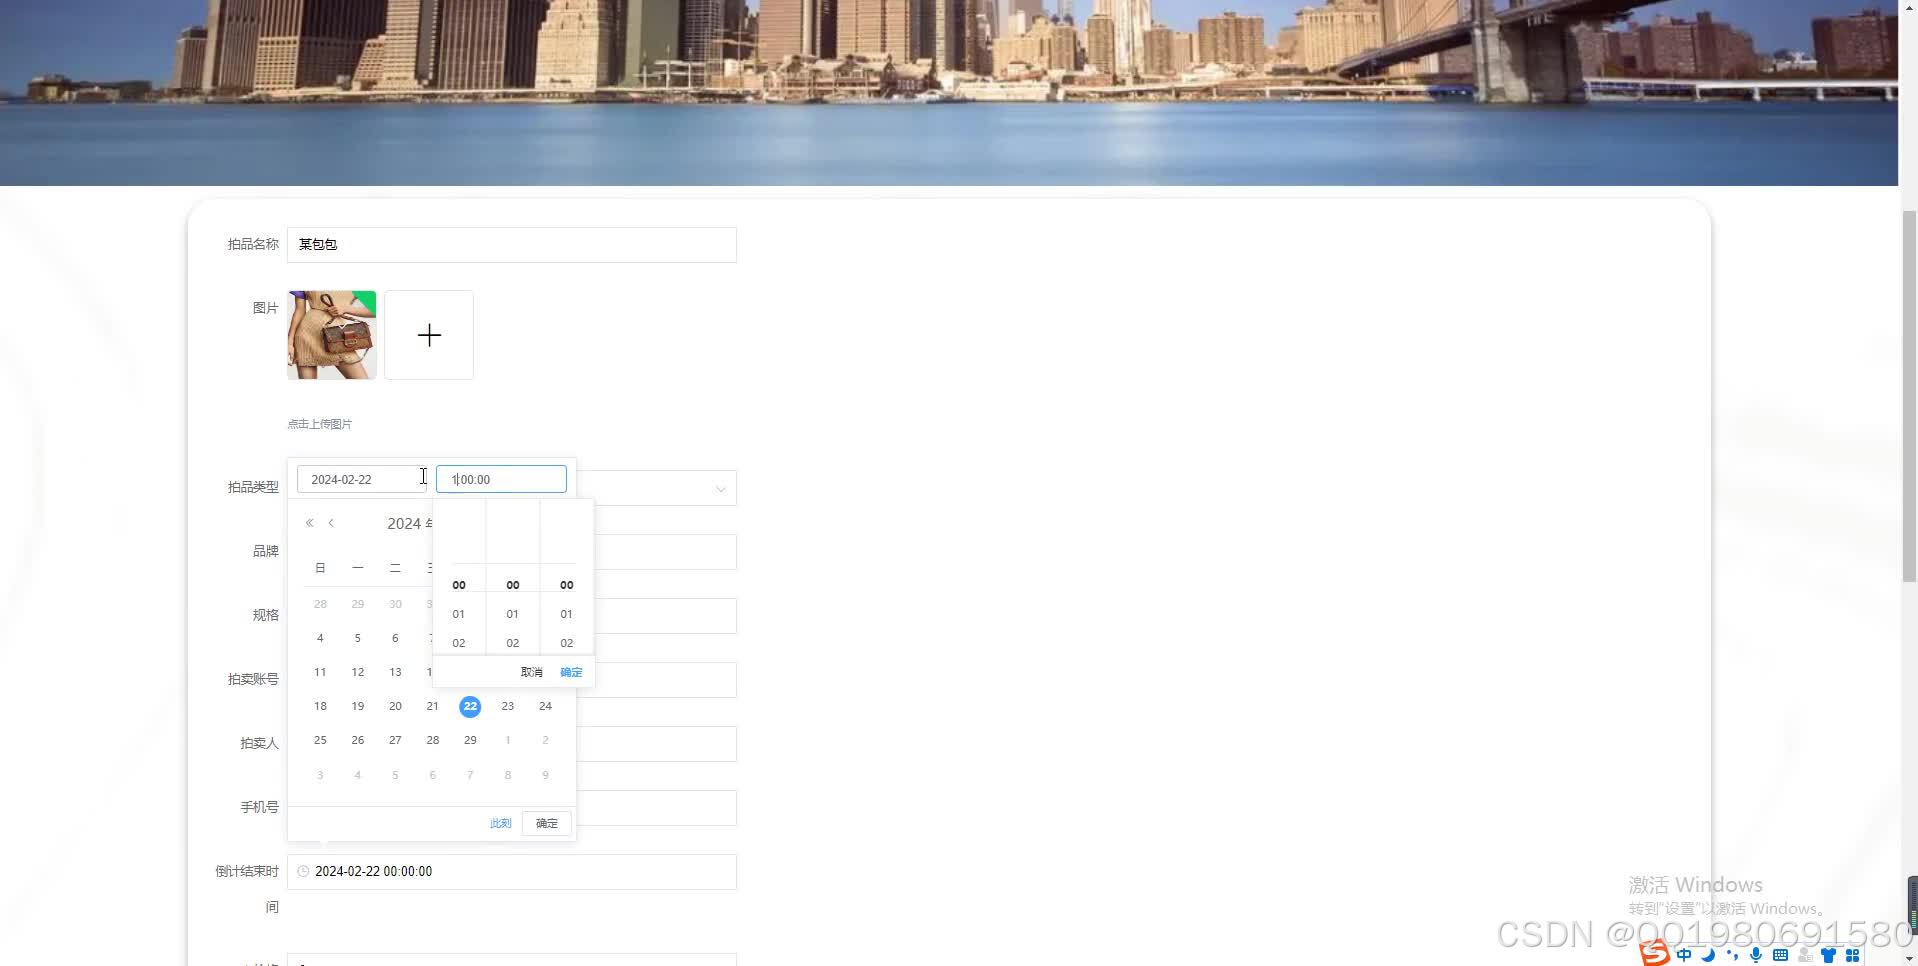Screen dimensions: 1918x966
Task: Click the page vertical scrollbar thumb
Action: coord(1908,397)
